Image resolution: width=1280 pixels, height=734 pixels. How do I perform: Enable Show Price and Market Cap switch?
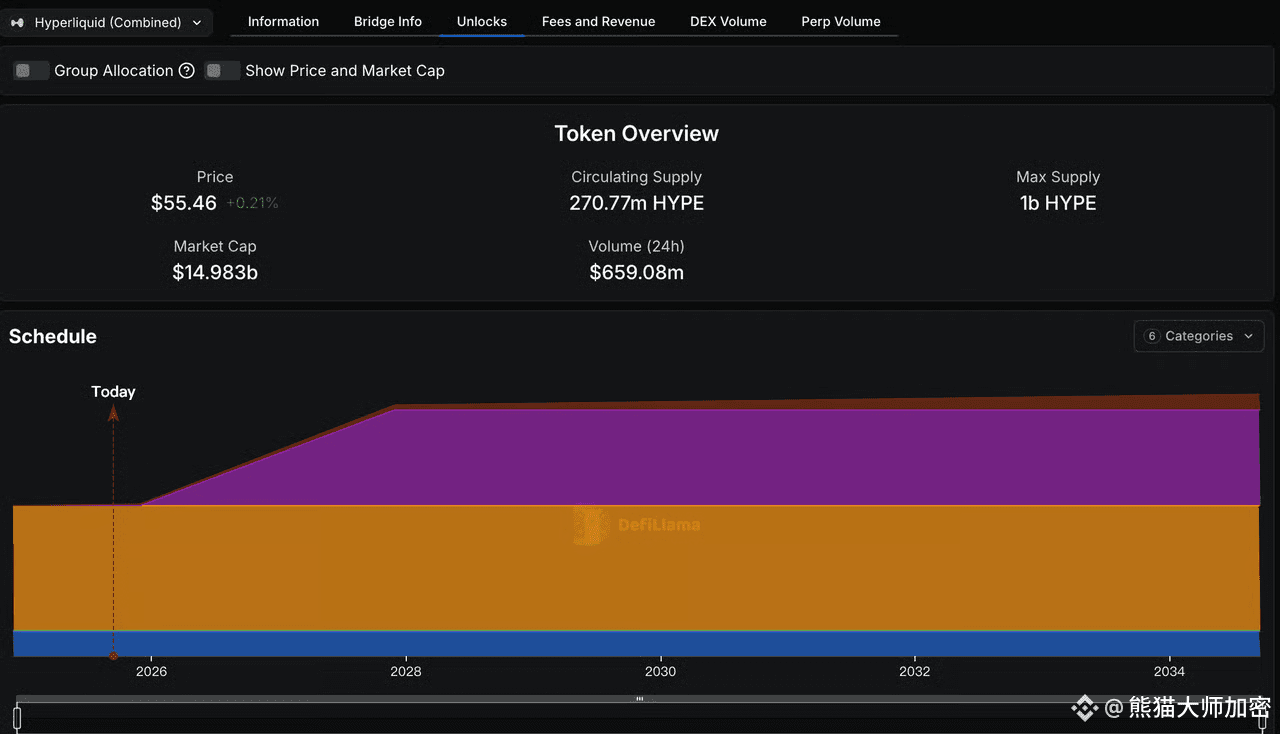[x=222, y=71]
